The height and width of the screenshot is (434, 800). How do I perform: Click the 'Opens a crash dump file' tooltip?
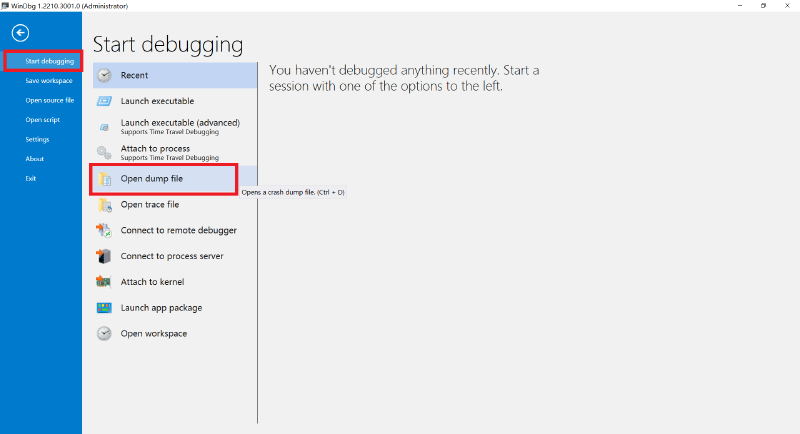pyautogui.click(x=293, y=192)
